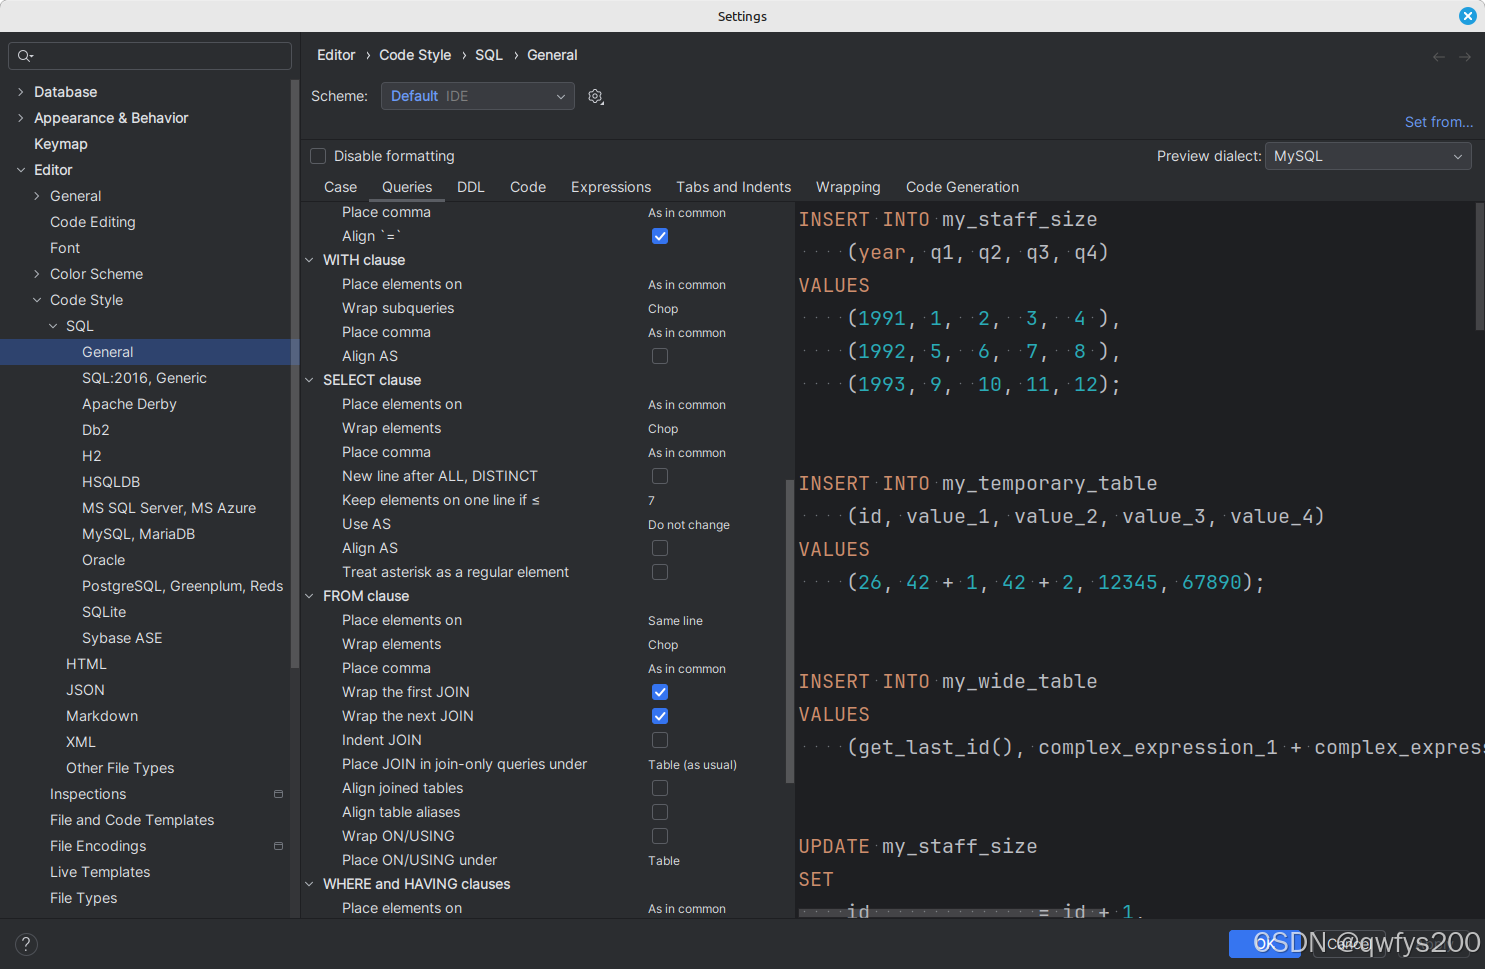Uncheck Align `=` checkbox

[660, 236]
